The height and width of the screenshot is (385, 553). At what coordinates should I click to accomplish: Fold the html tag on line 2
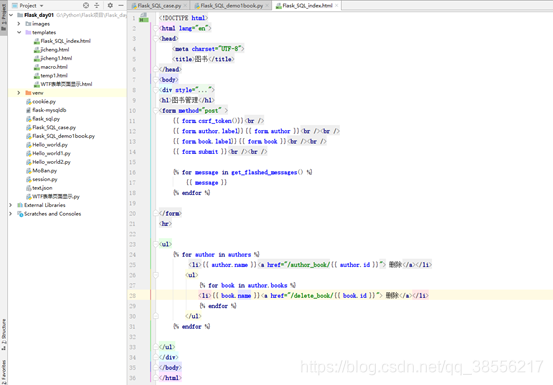click(156, 28)
